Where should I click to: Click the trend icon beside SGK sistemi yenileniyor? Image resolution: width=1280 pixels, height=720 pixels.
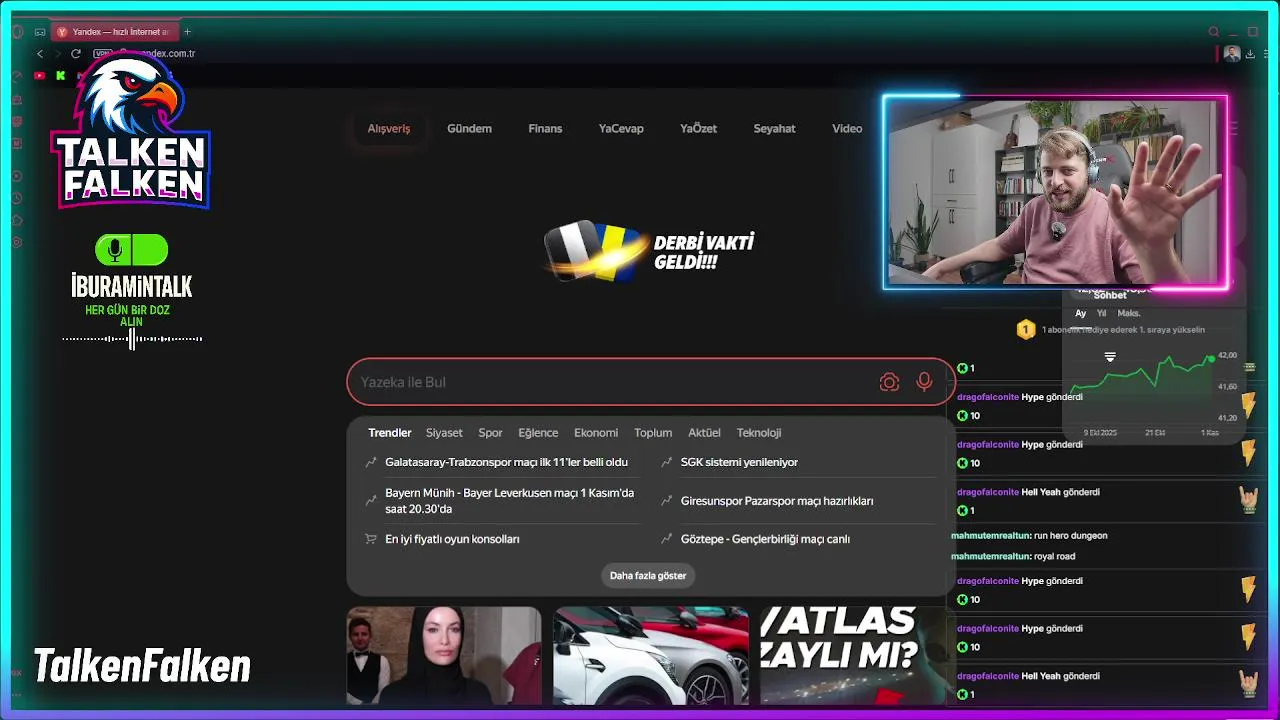tap(667, 462)
